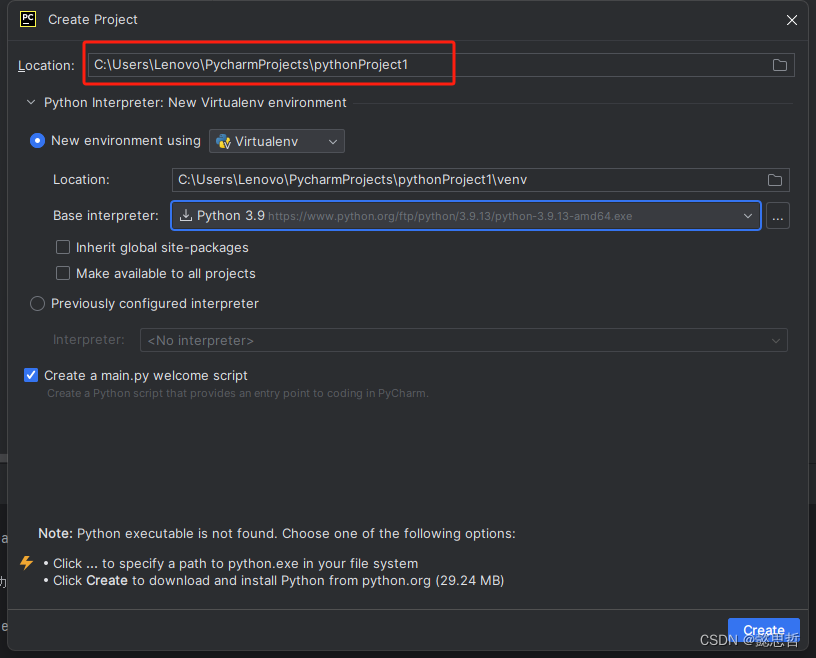Browse folder for venv Location
This screenshot has width=816, height=658.
pos(774,180)
